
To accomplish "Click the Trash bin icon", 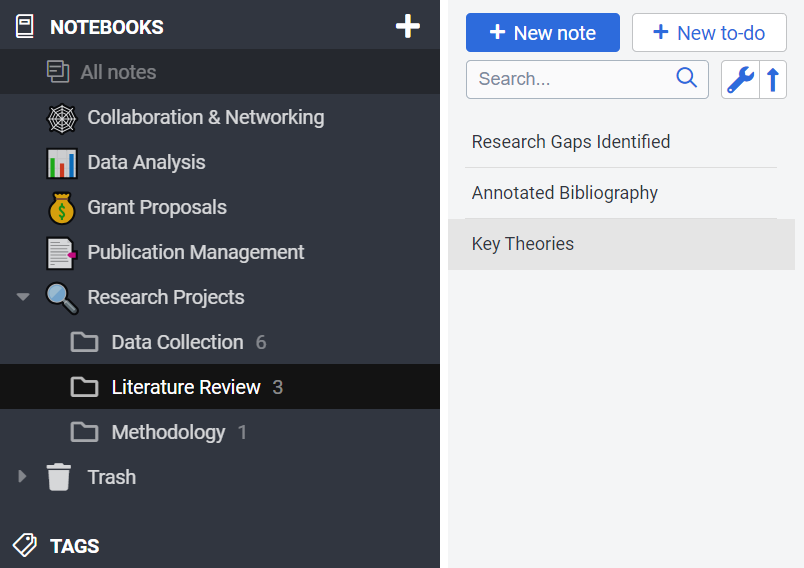I will tap(59, 477).
